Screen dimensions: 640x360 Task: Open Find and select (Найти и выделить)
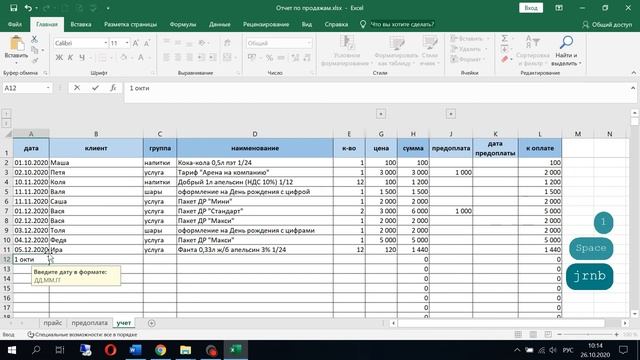point(566,51)
